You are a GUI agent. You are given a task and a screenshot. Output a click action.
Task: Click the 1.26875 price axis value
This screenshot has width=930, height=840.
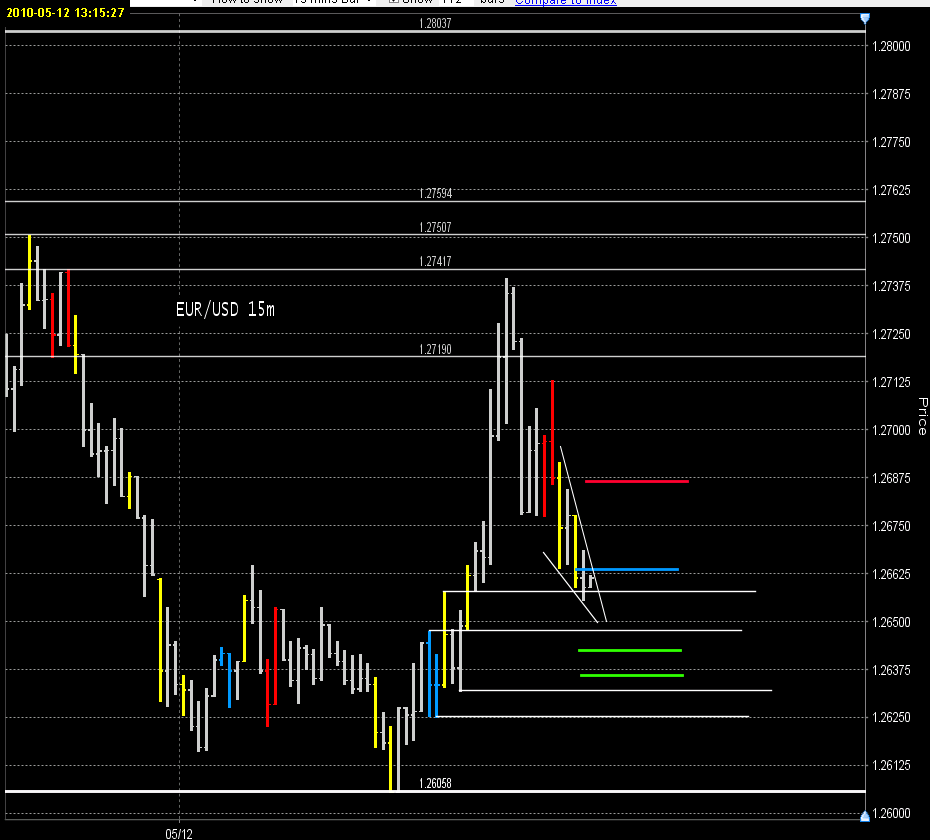(891, 478)
